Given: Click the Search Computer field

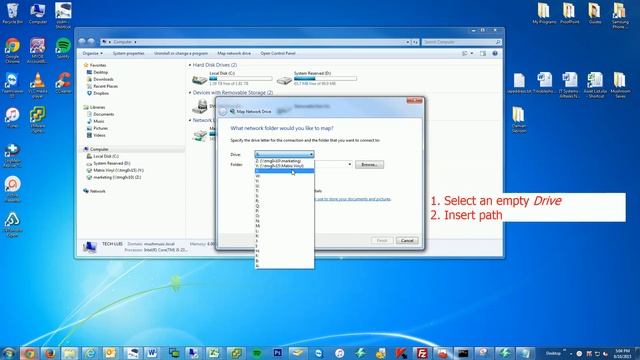Looking at the screenshot, I should pyautogui.click(x=461, y=42).
